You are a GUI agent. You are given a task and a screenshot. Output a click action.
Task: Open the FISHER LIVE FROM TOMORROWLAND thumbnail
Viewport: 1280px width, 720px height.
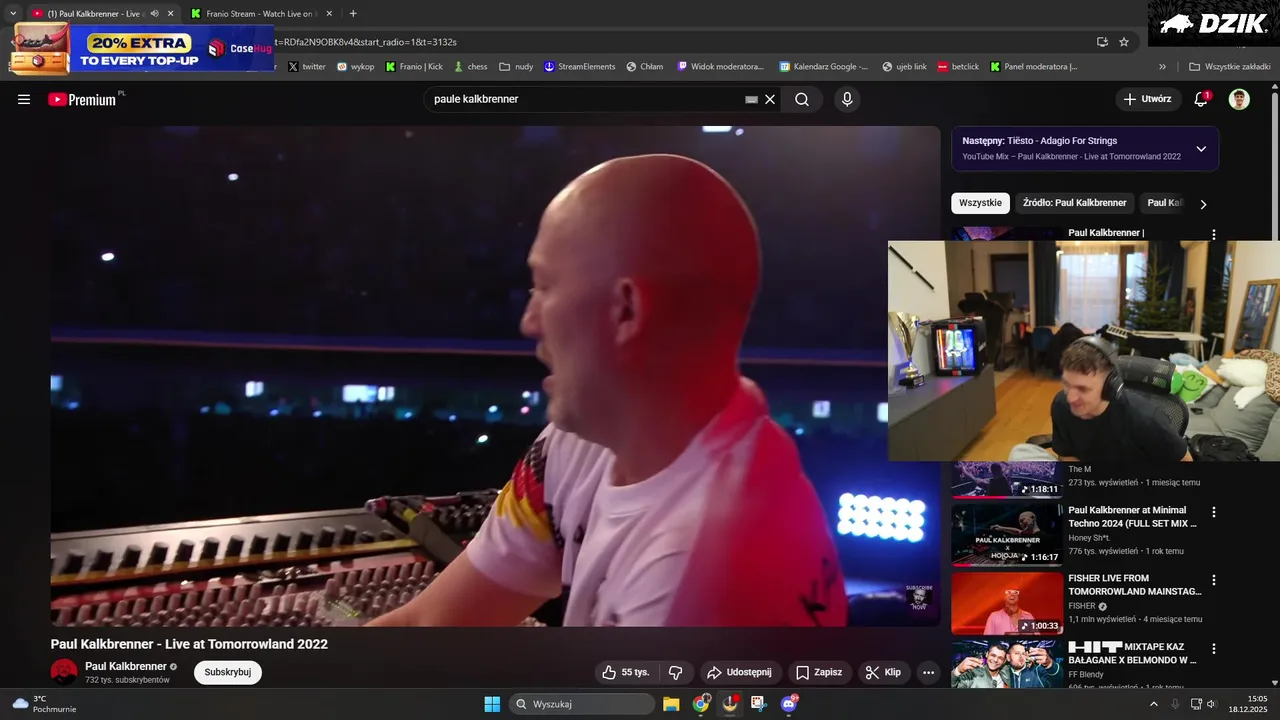point(1007,603)
